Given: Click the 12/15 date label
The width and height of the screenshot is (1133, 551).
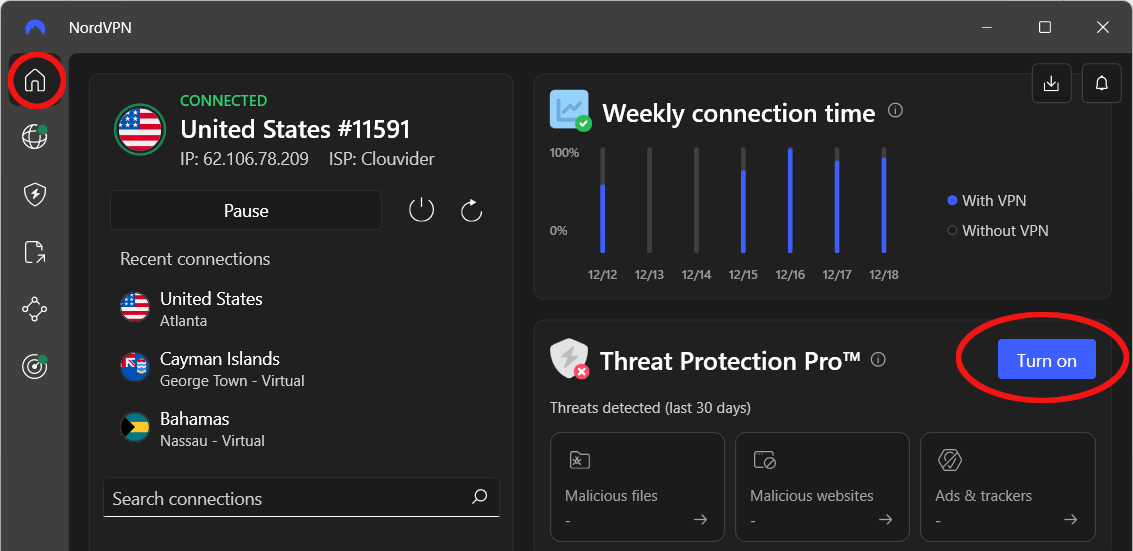Looking at the screenshot, I should [743, 274].
